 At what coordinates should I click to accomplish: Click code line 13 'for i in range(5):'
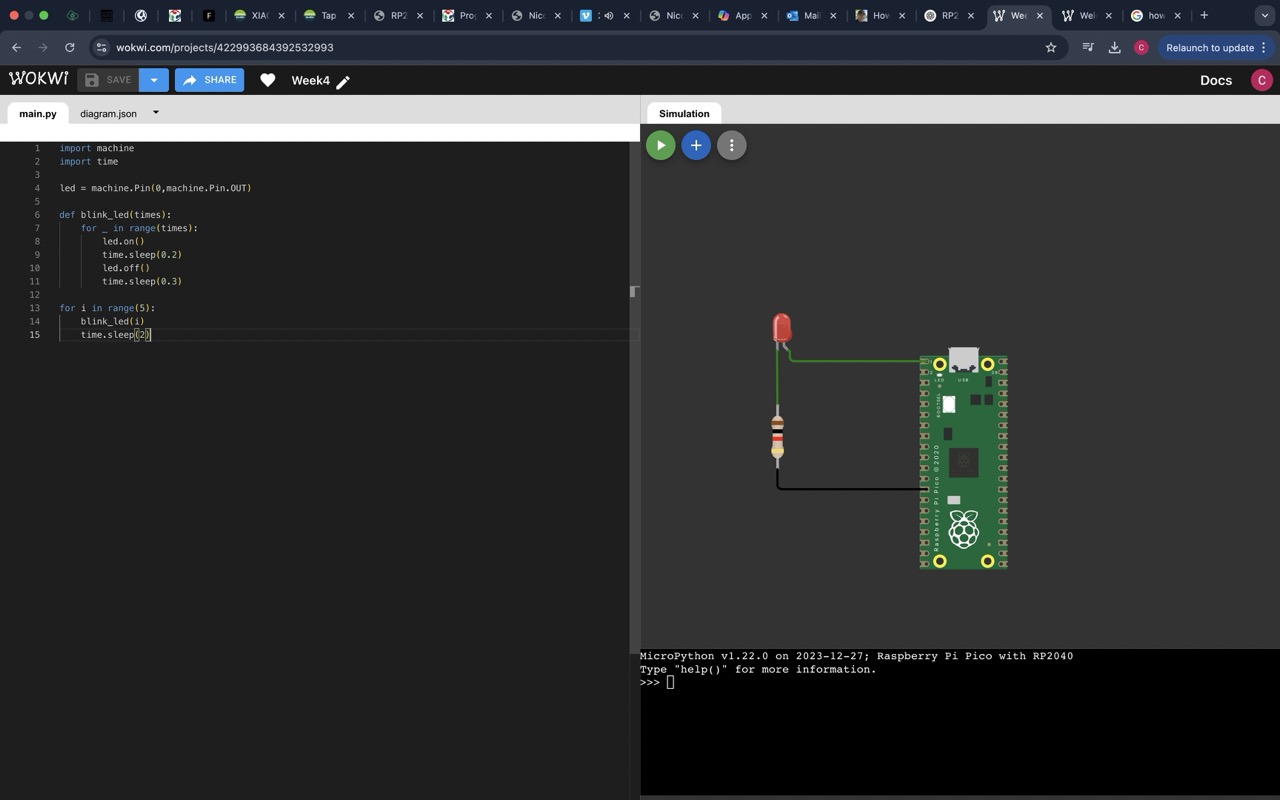click(107, 308)
